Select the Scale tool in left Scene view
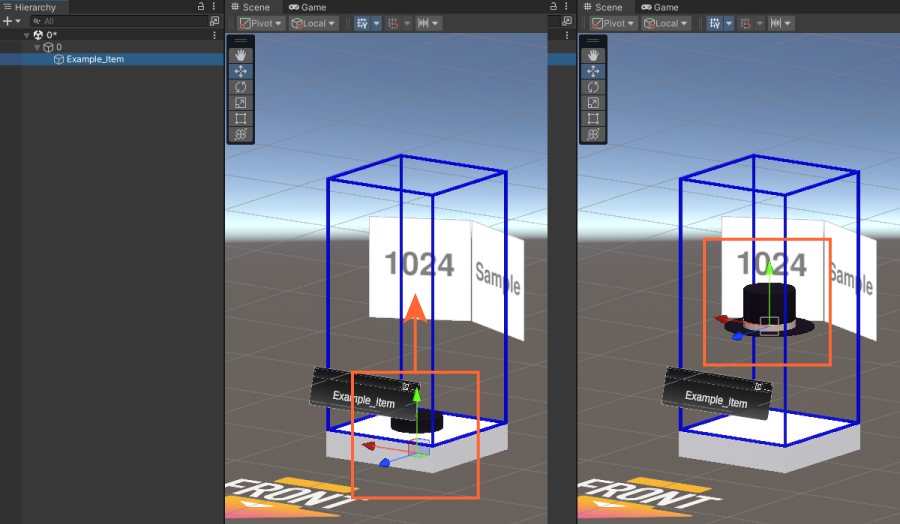Viewport: 900px width, 524px height. coord(240,103)
